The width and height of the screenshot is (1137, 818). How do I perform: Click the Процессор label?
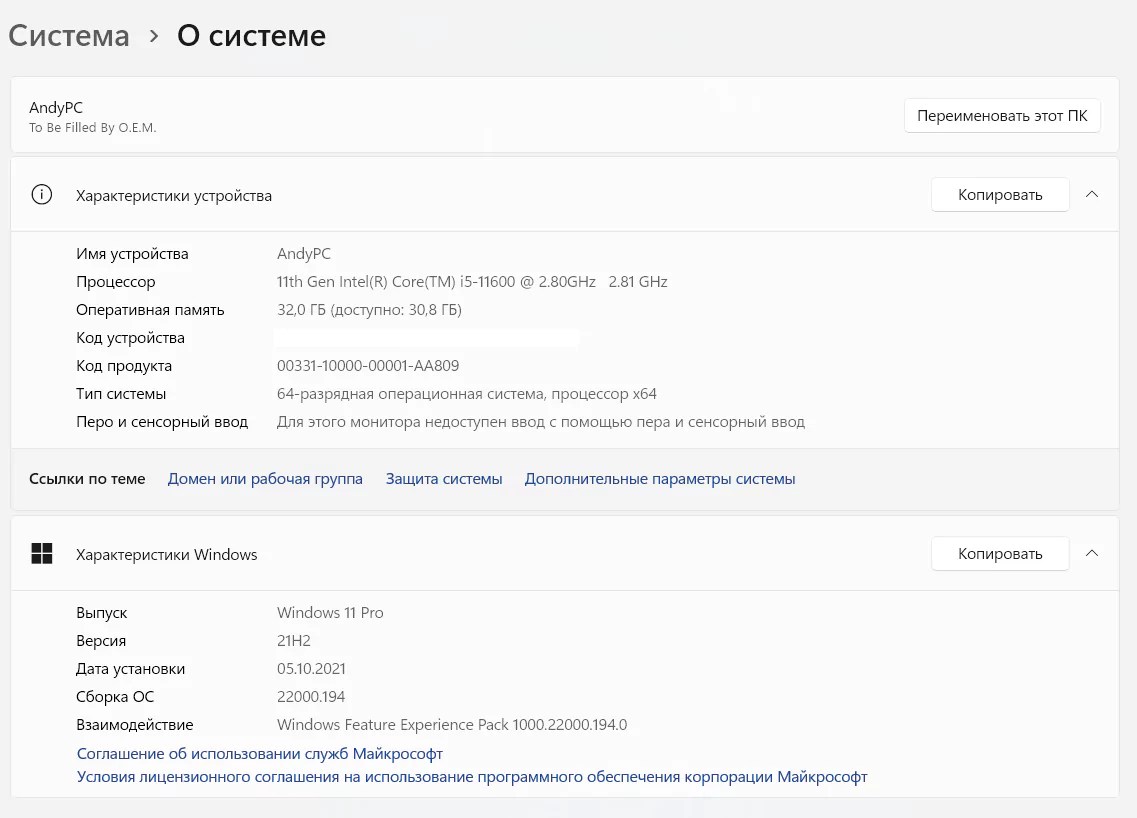coord(116,281)
